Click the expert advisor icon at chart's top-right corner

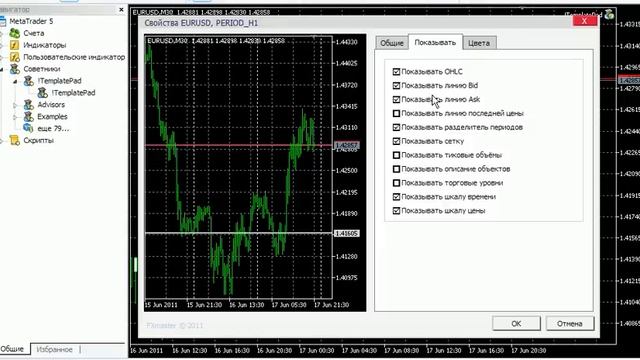(609, 14)
